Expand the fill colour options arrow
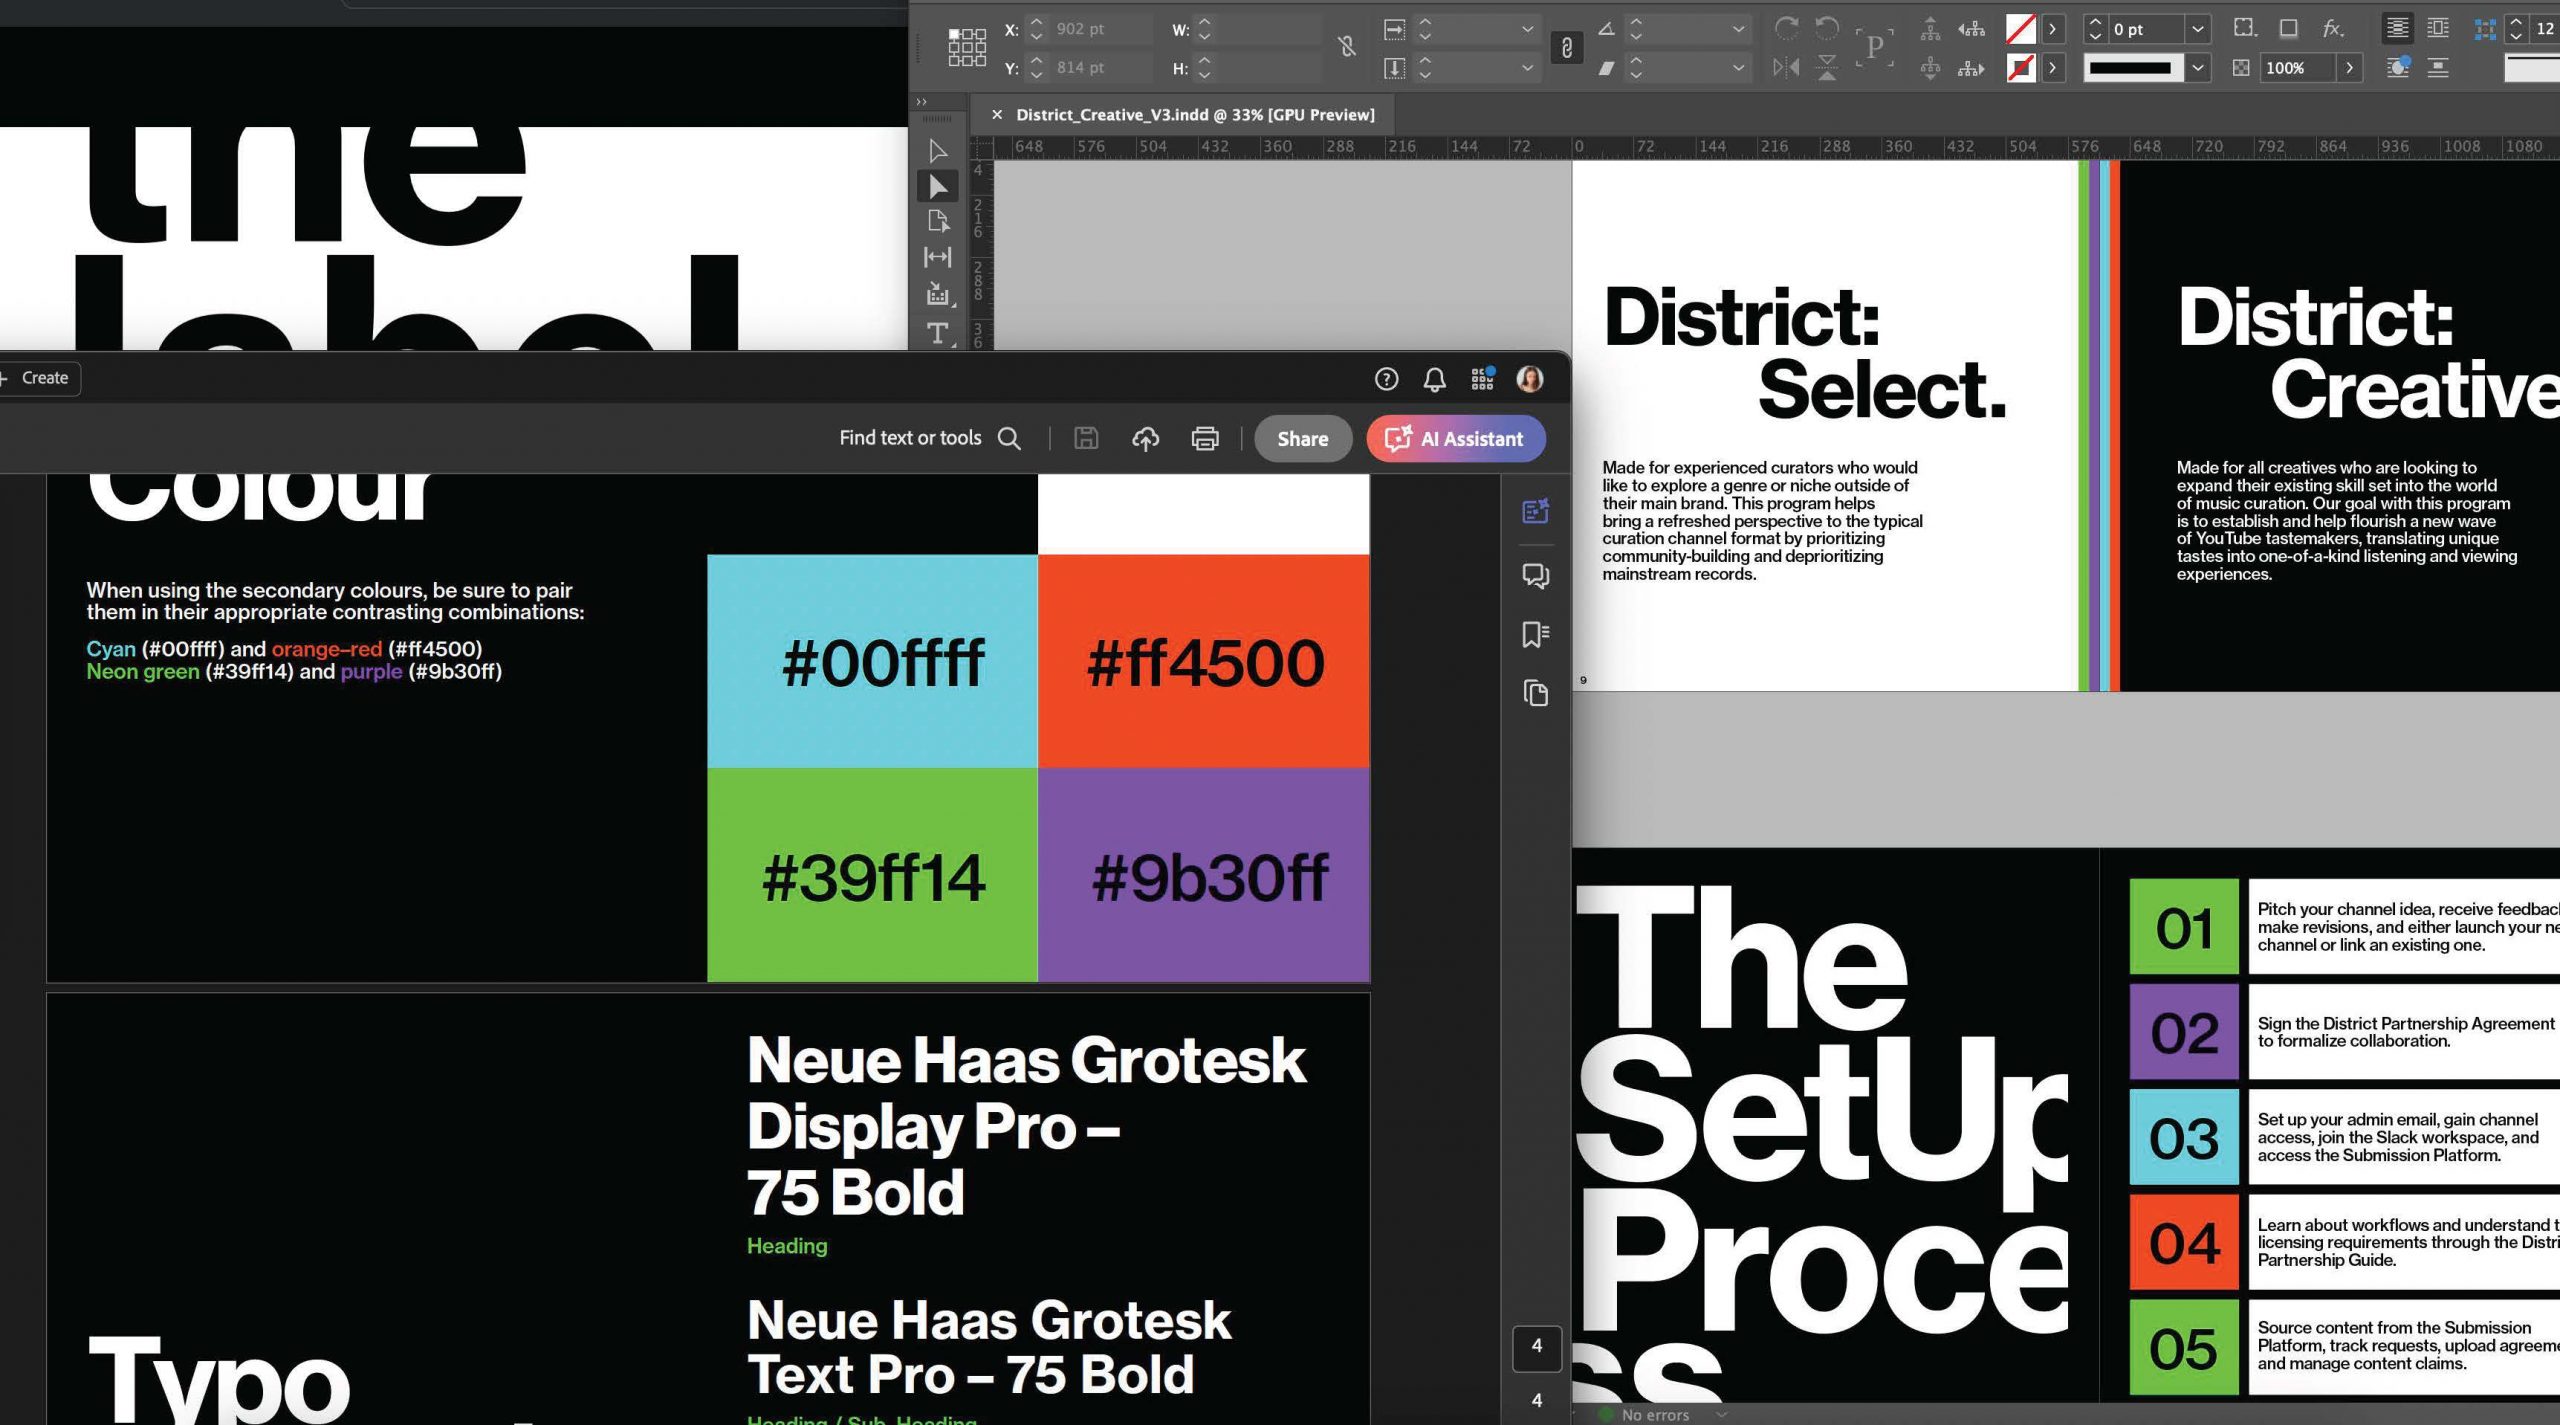 tap(2052, 29)
